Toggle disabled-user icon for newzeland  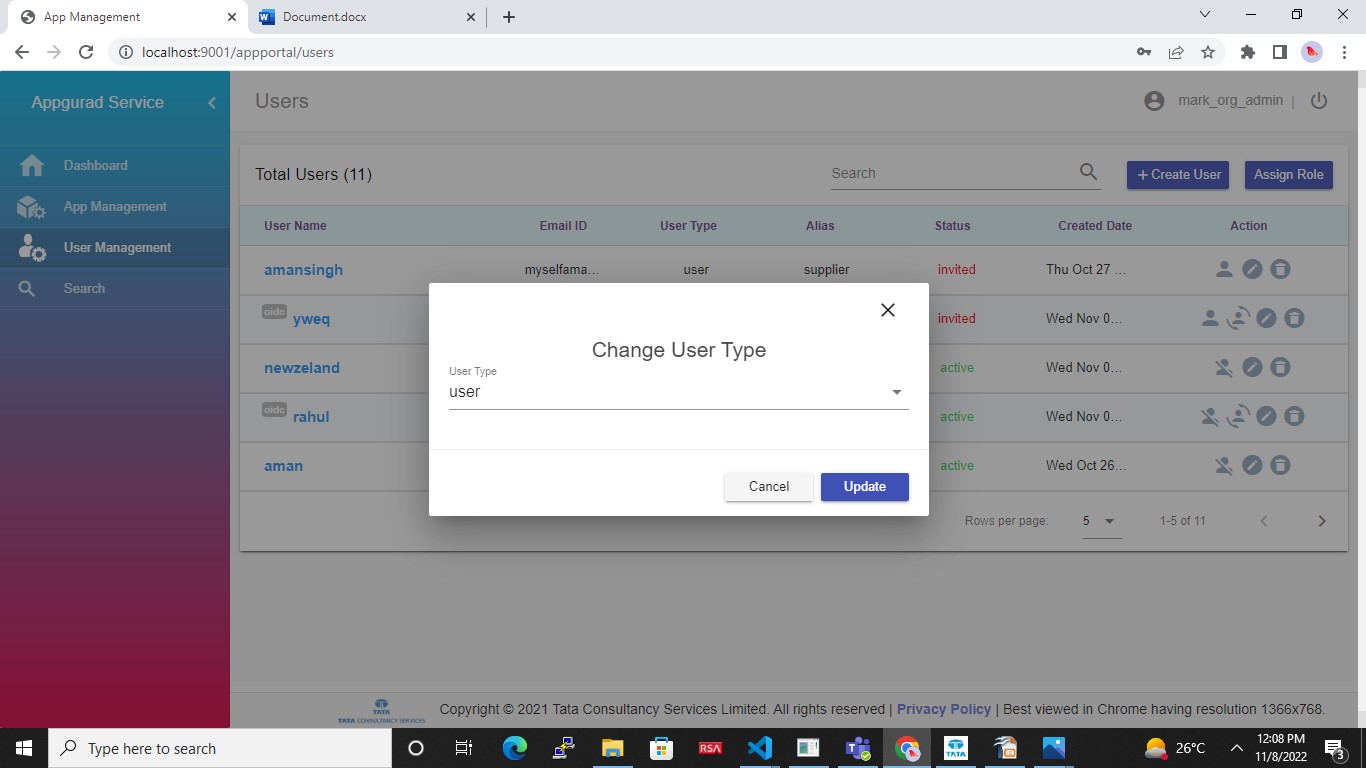(x=1223, y=367)
